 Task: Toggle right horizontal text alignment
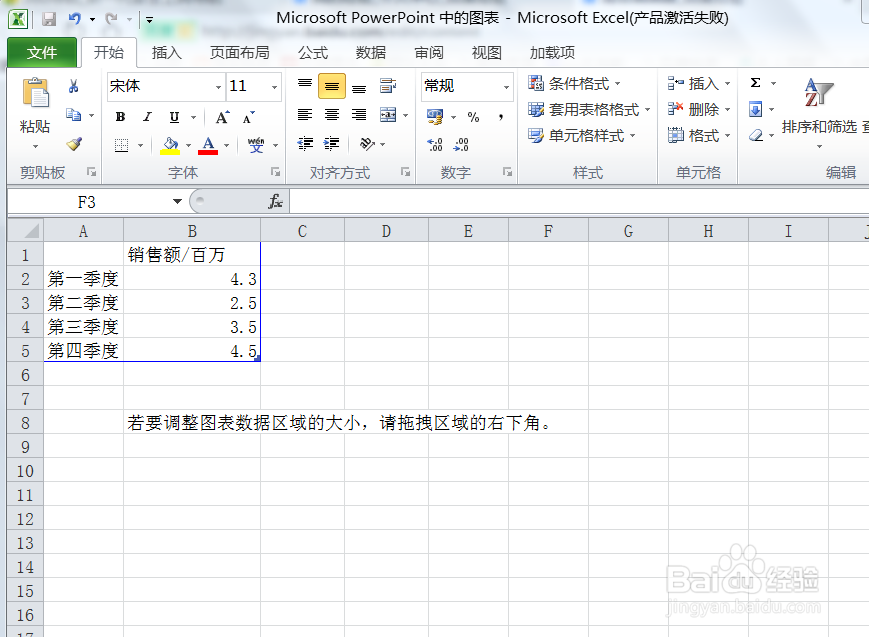[359, 115]
